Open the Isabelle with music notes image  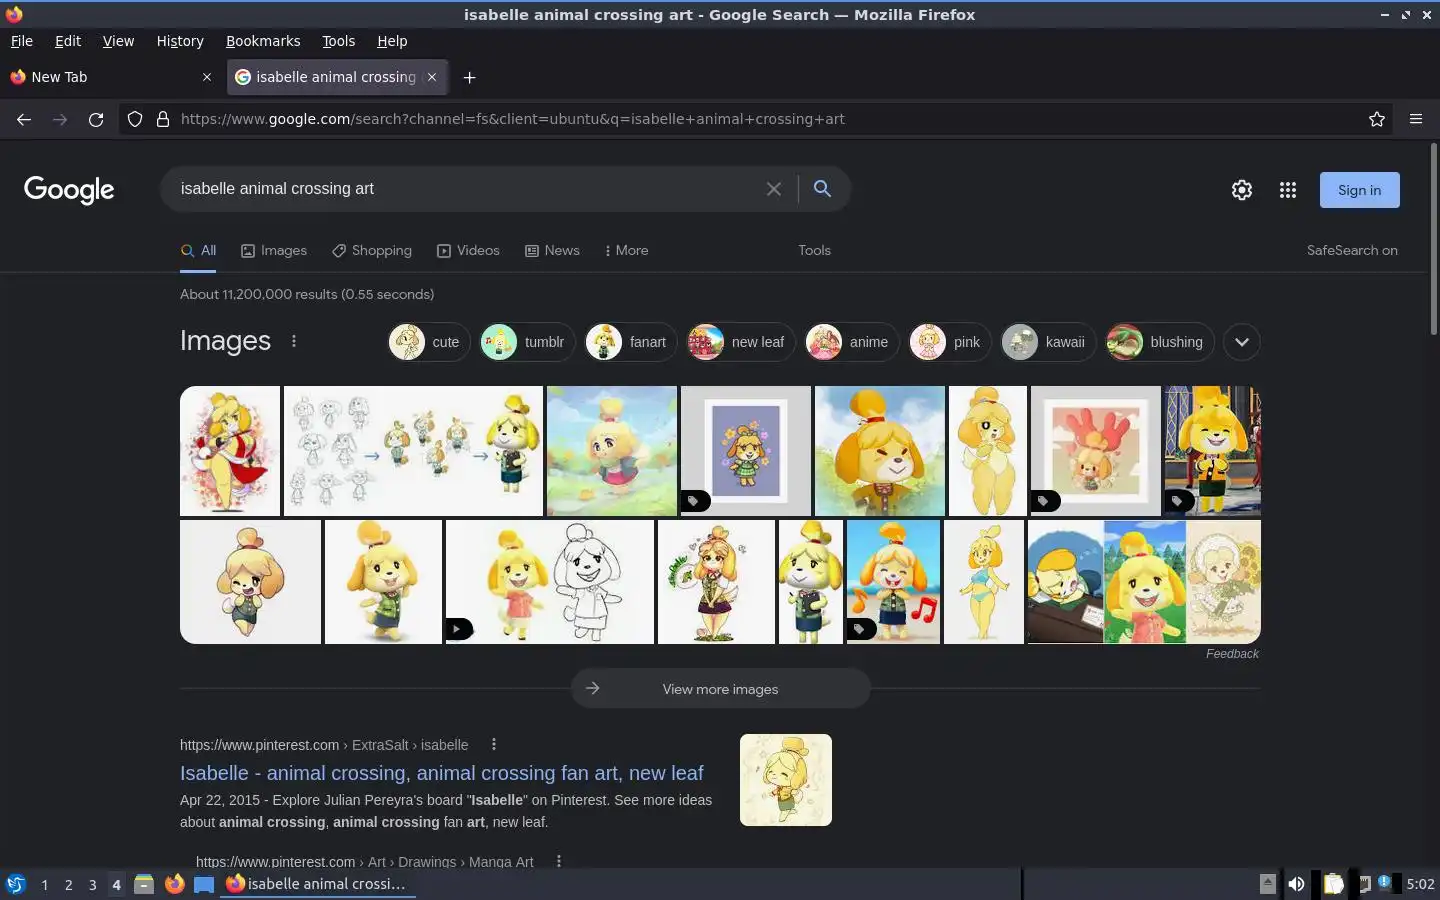[x=893, y=582]
